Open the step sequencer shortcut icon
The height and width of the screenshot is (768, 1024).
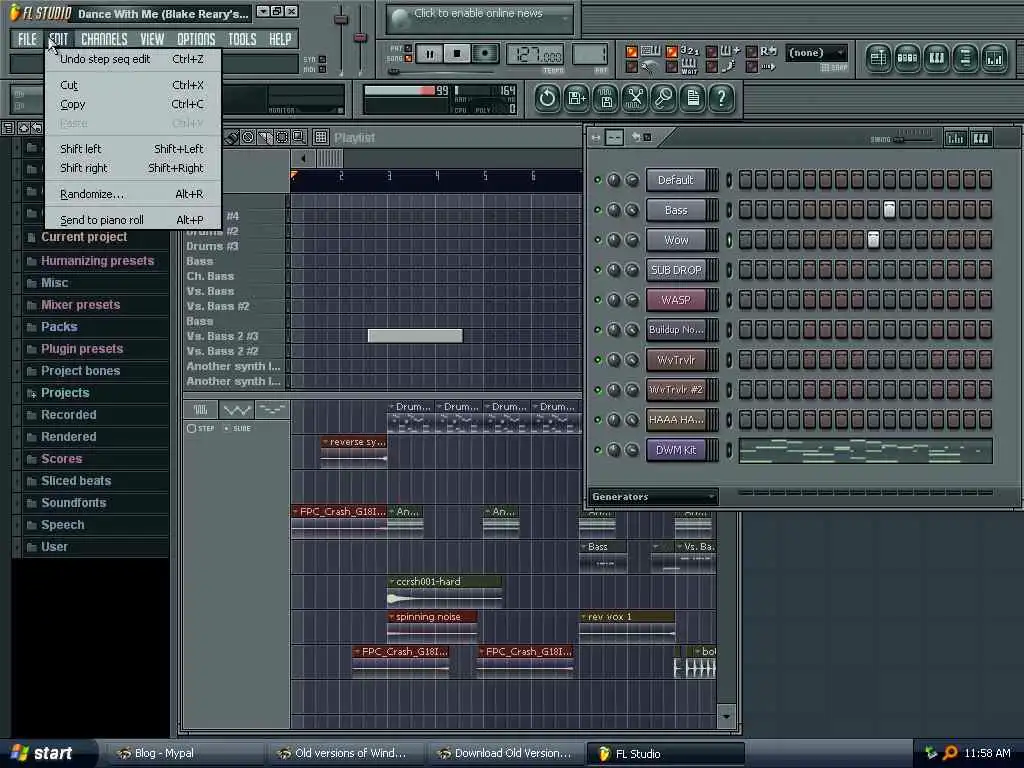pyautogui.click(x=907, y=59)
